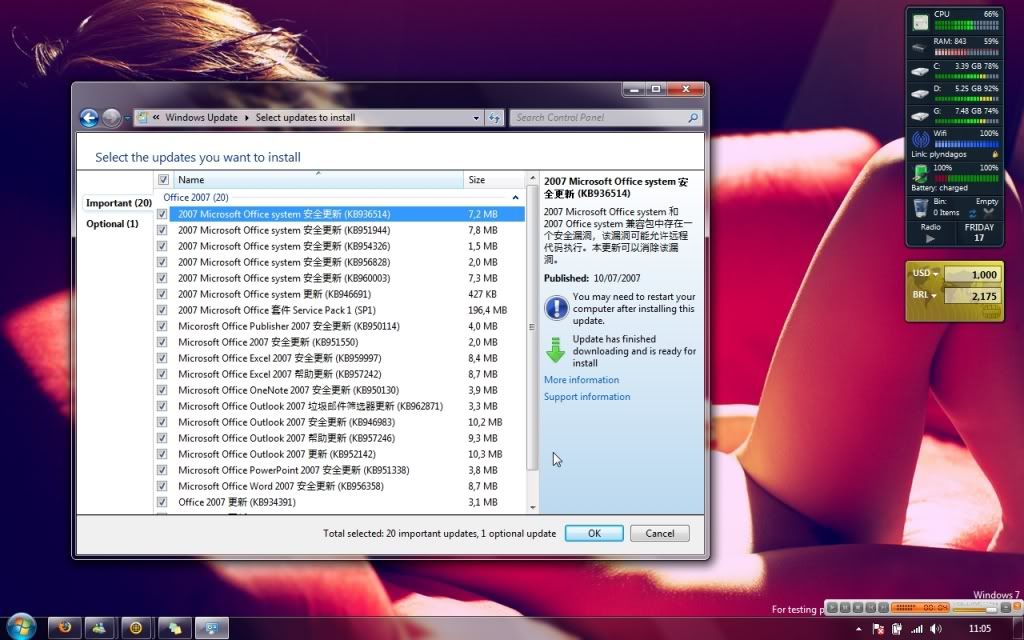Toggle the Office Service Pack 1 (SP1) checkbox

click(x=162, y=310)
